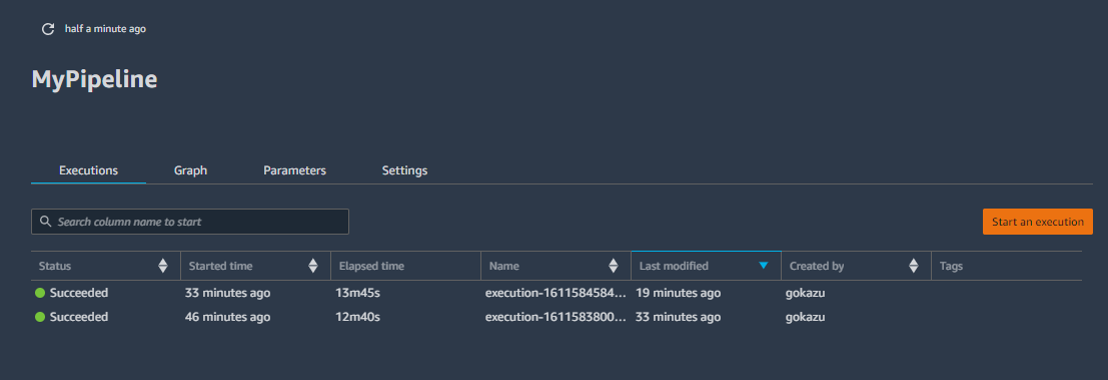Sort by Name column arrows
Viewport: 1108px width, 380px height.
[613, 266]
